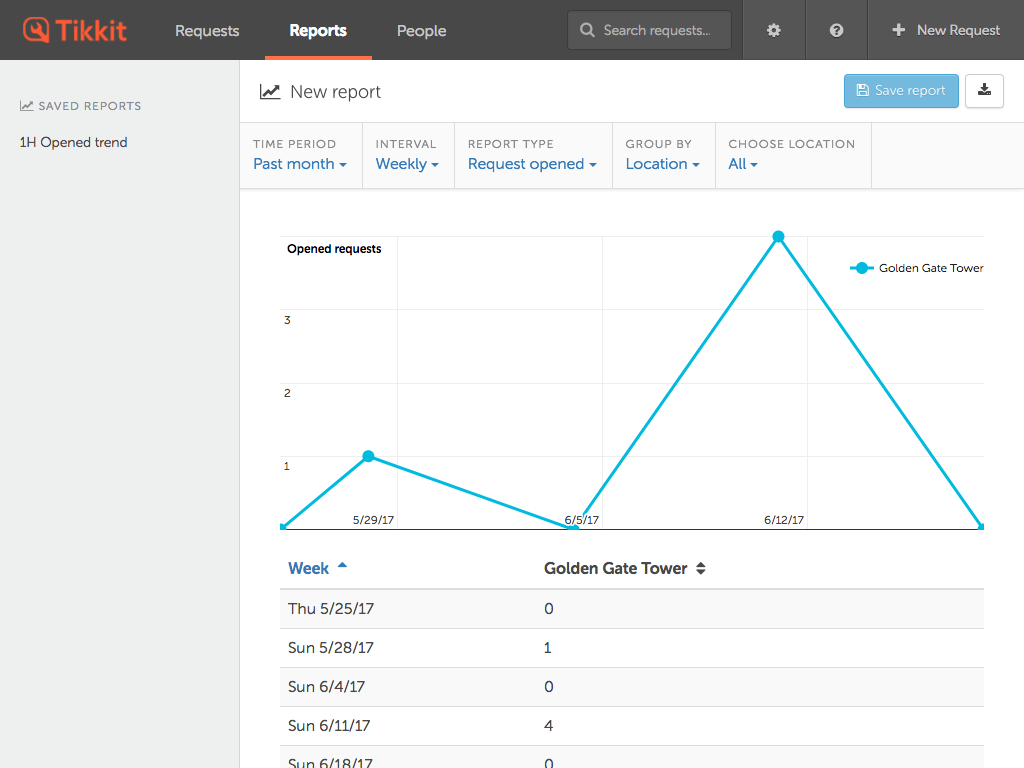Click the Save report button
The height and width of the screenshot is (768, 1024).
(900, 90)
